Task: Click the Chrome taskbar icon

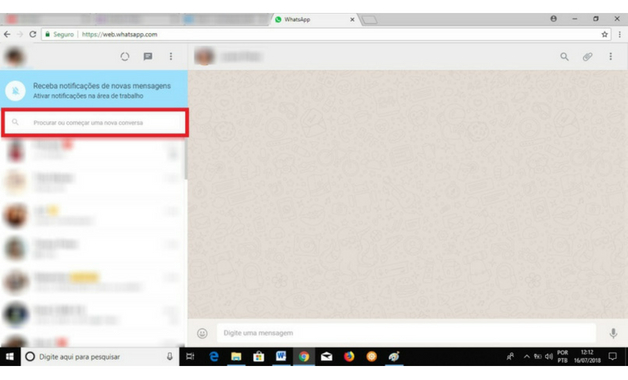Action: click(304, 356)
